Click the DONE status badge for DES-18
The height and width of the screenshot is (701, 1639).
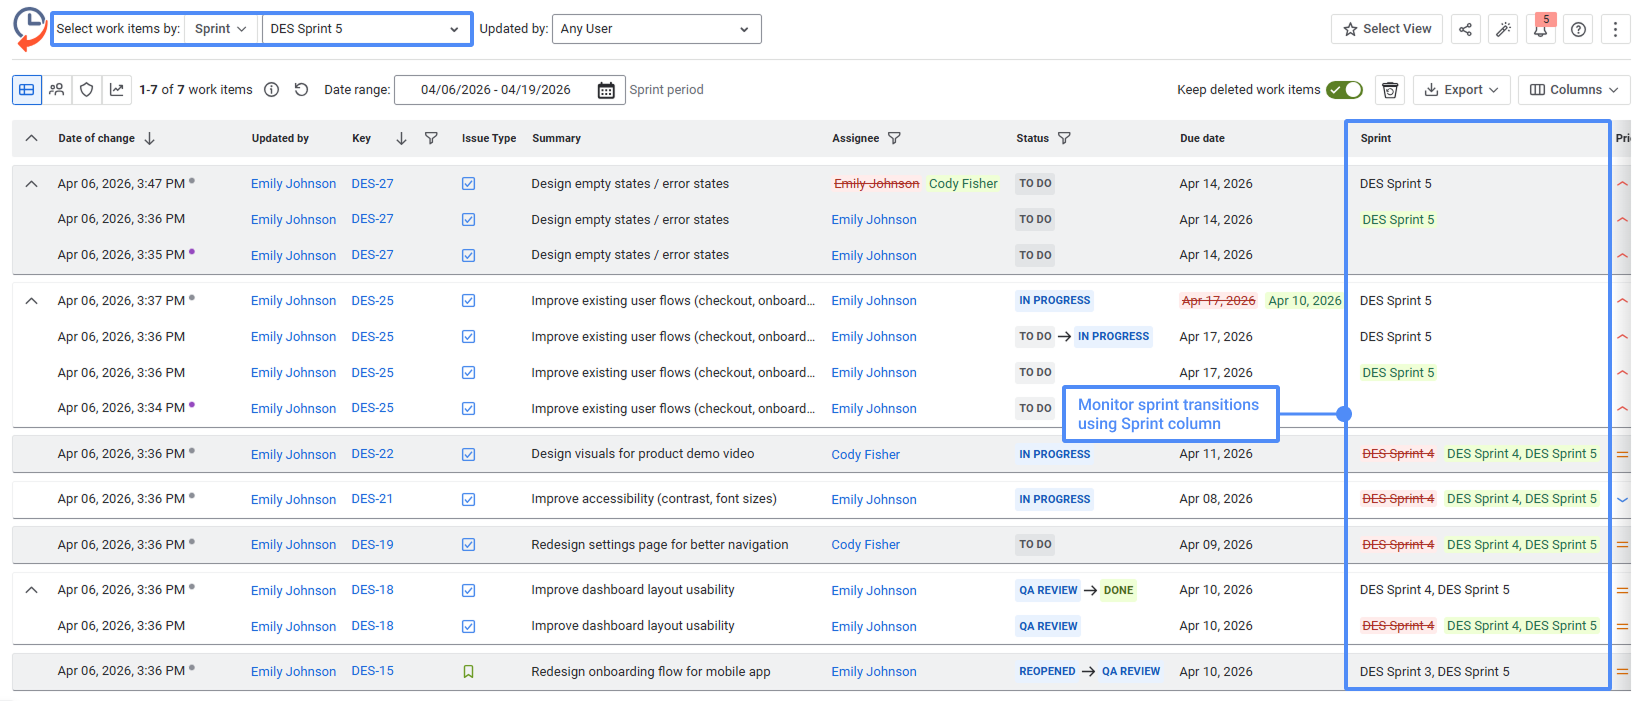click(x=1118, y=590)
